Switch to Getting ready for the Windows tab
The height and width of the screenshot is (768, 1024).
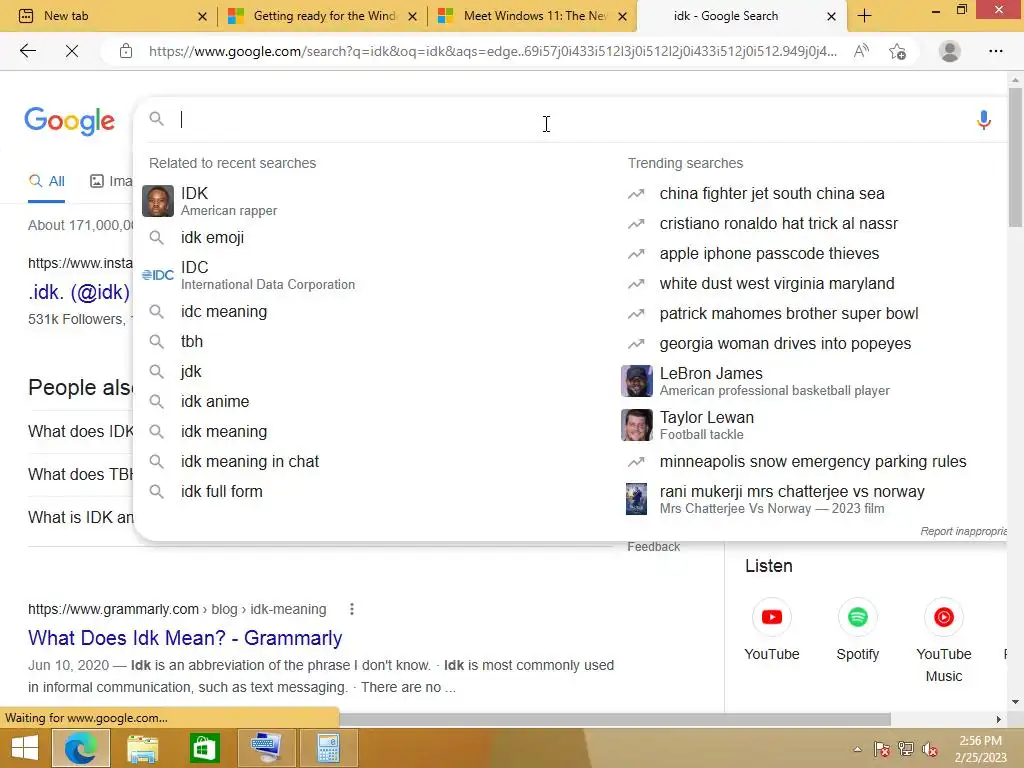tap(324, 16)
